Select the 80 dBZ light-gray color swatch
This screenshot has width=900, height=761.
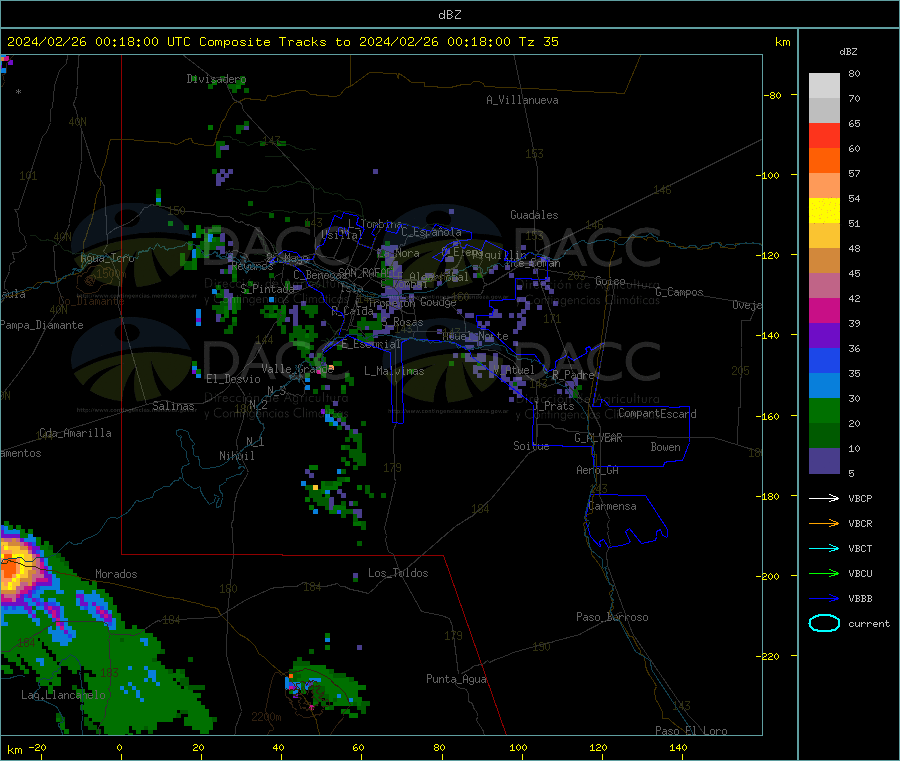[824, 86]
